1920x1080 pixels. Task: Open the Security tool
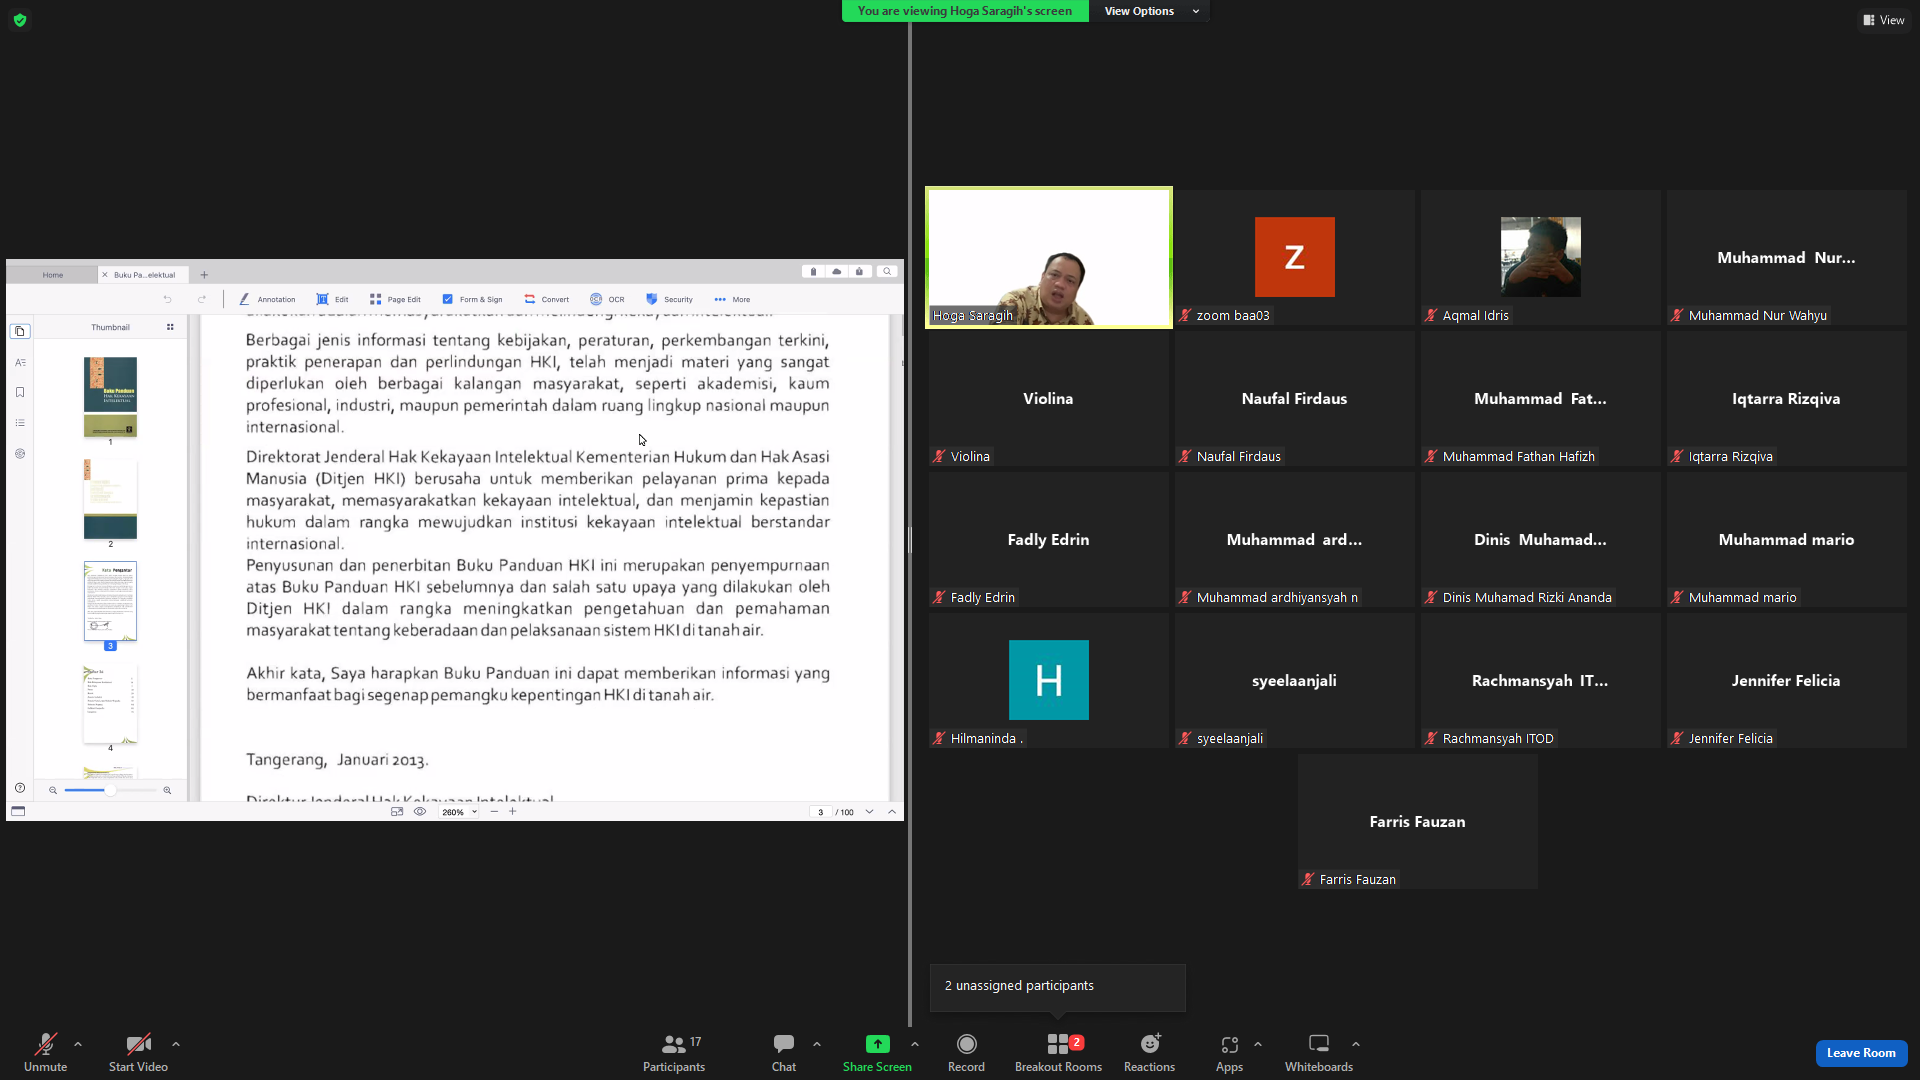click(x=669, y=299)
